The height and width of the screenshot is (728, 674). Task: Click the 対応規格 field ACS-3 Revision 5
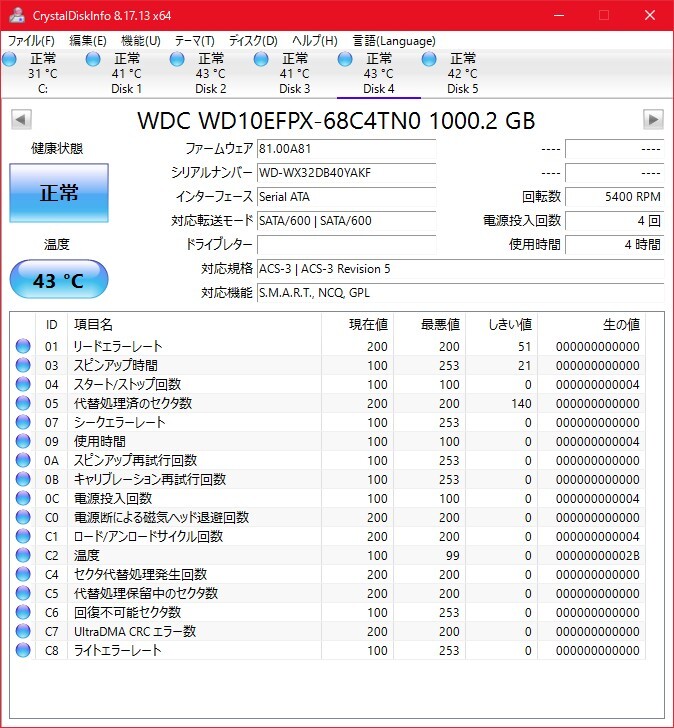point(460,269)
